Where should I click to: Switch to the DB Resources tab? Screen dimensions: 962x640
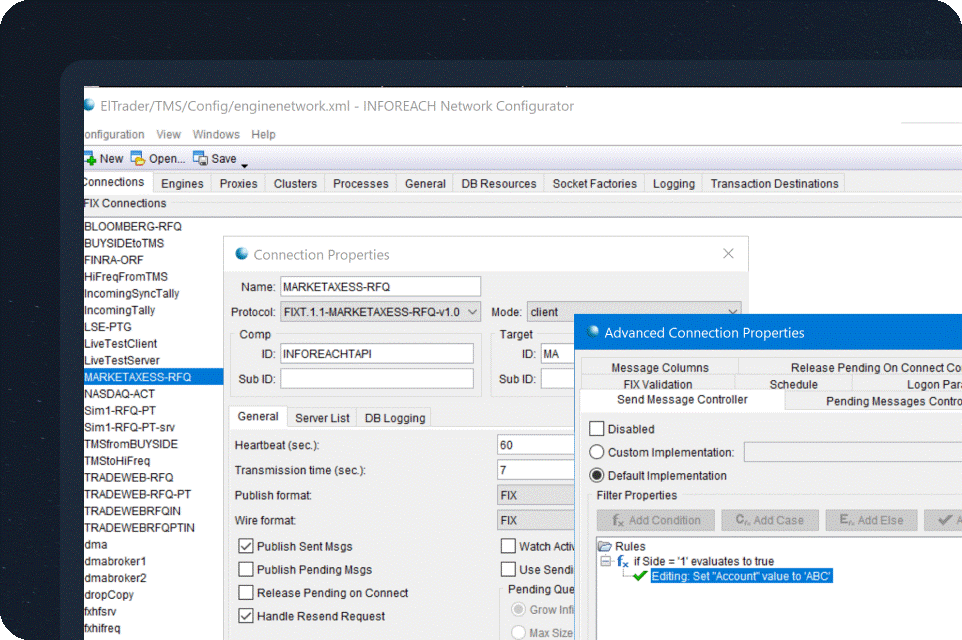[498, 183]
